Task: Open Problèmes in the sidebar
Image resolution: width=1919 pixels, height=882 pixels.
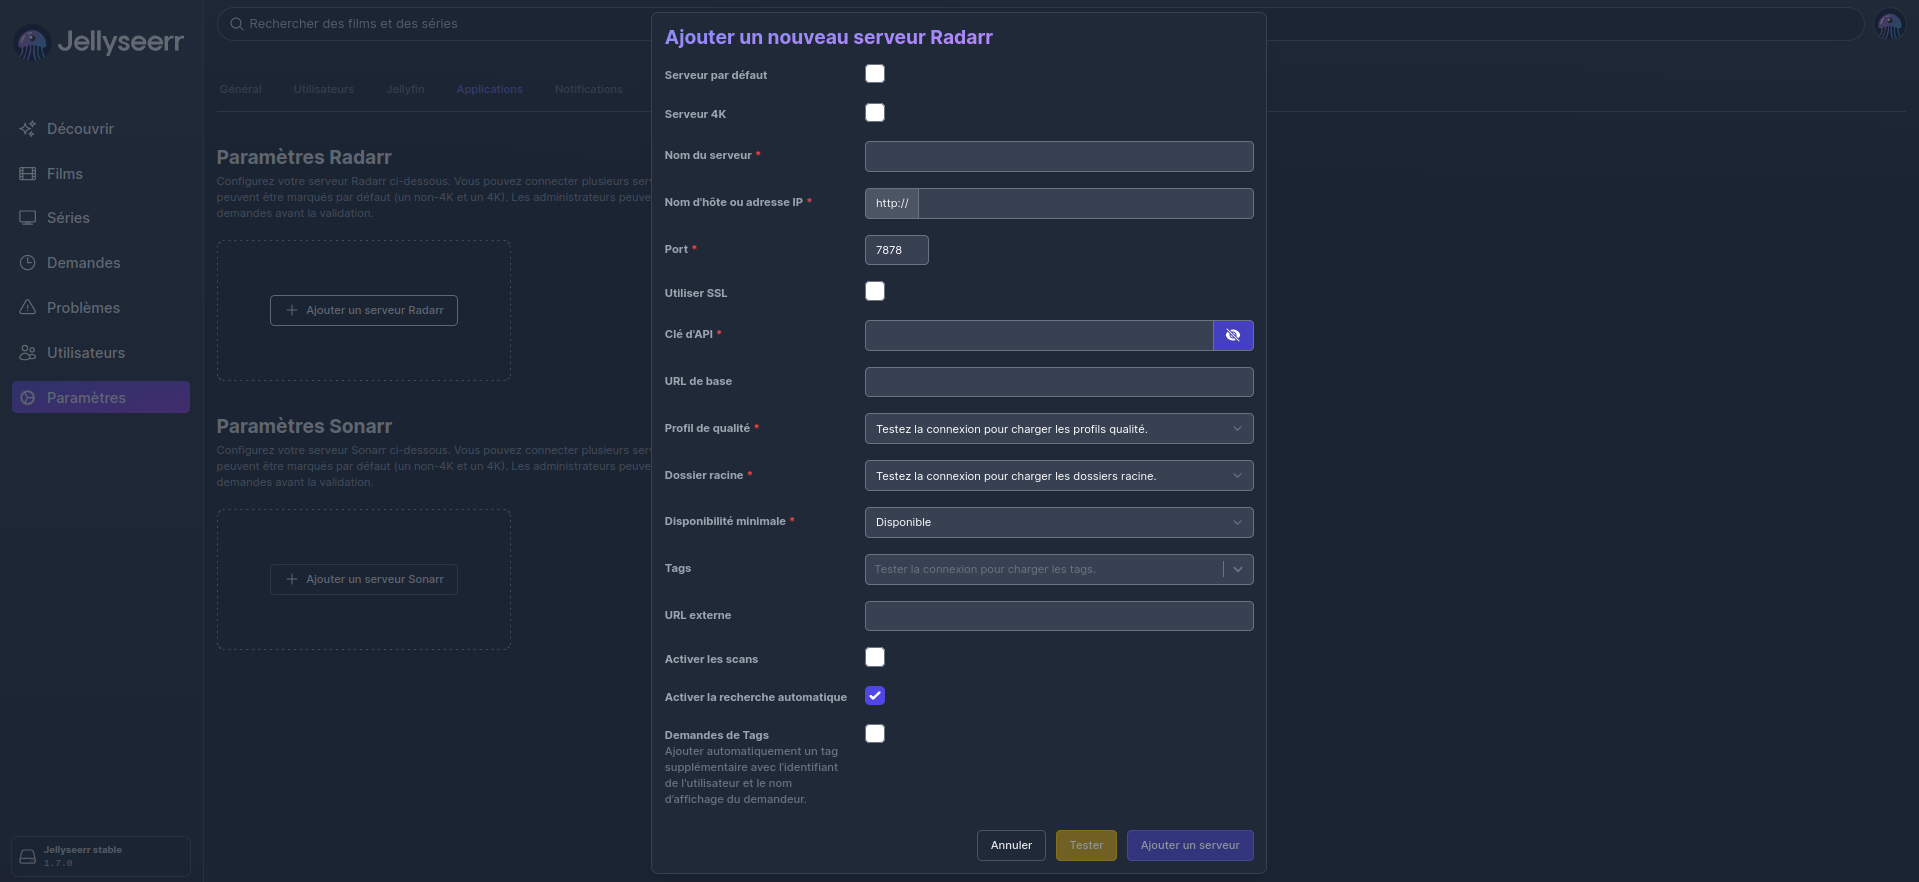Action: (x=101, y=308)
